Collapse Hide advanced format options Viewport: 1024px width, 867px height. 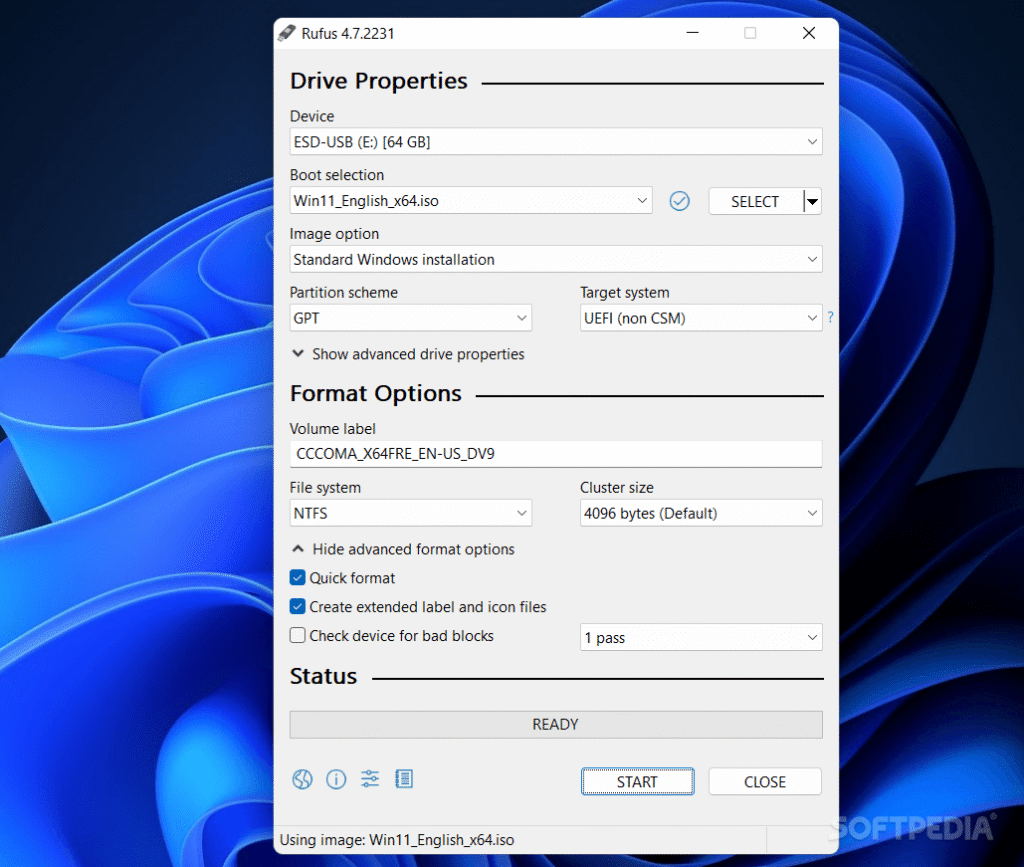[x=403, y=549]
